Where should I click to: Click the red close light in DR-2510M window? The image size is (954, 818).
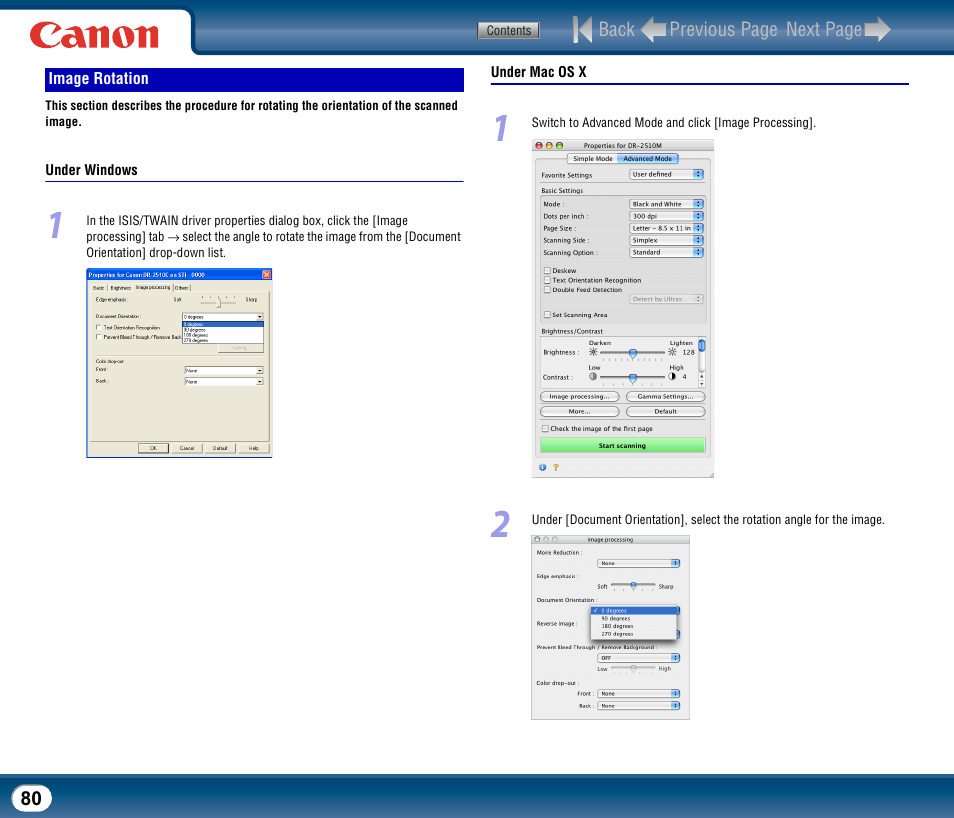click(539, 145)
